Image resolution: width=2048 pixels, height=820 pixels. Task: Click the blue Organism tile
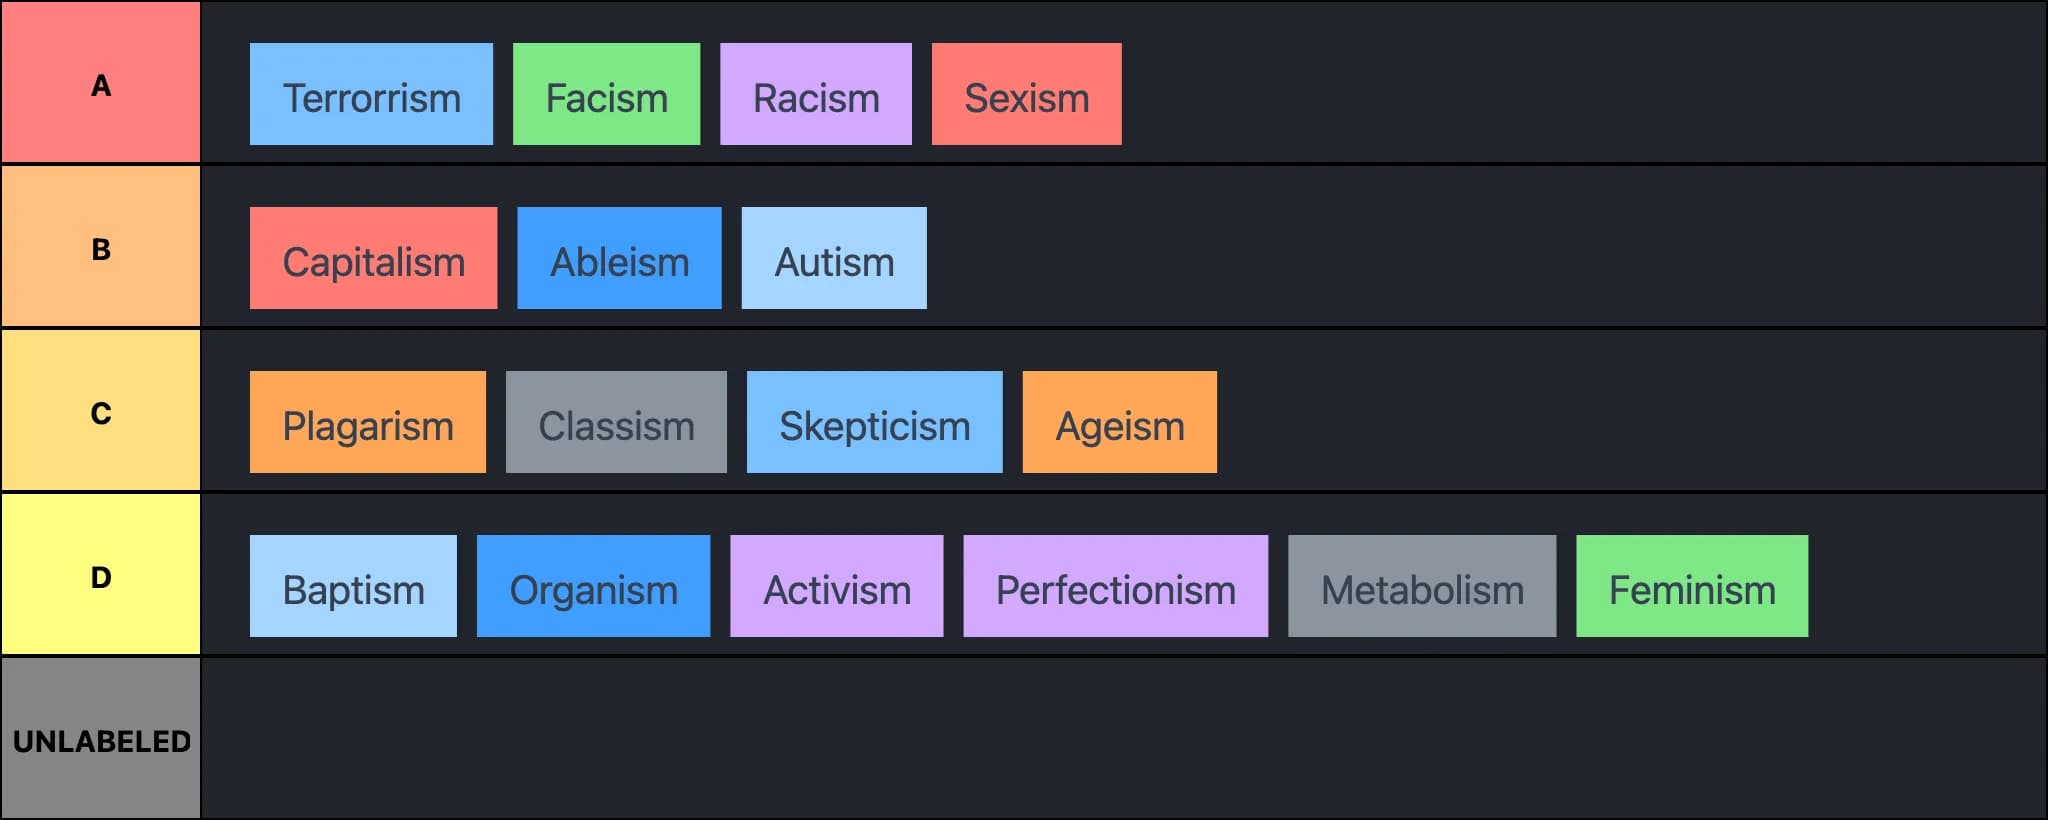(x=593, y=587)
